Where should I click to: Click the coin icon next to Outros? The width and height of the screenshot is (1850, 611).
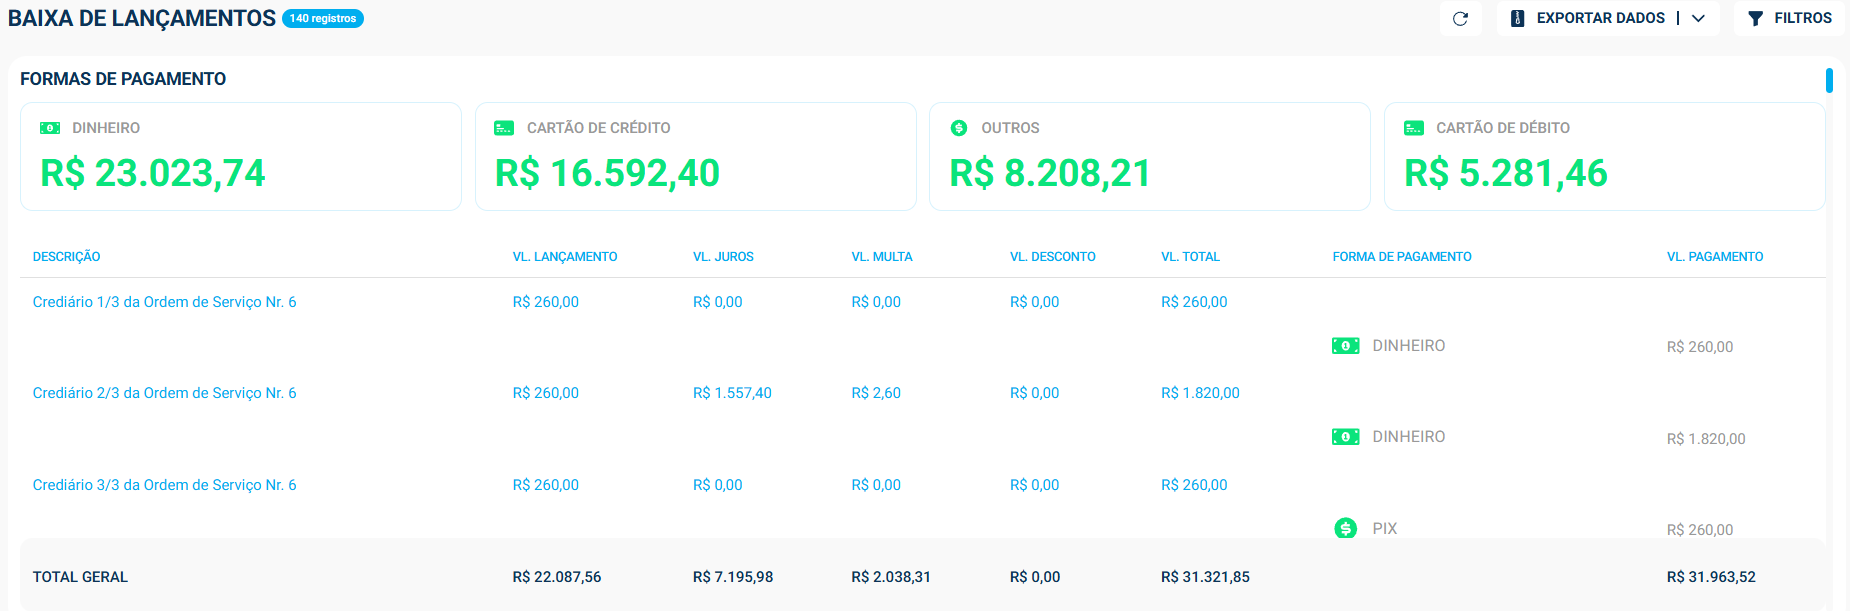coord(959,128)
